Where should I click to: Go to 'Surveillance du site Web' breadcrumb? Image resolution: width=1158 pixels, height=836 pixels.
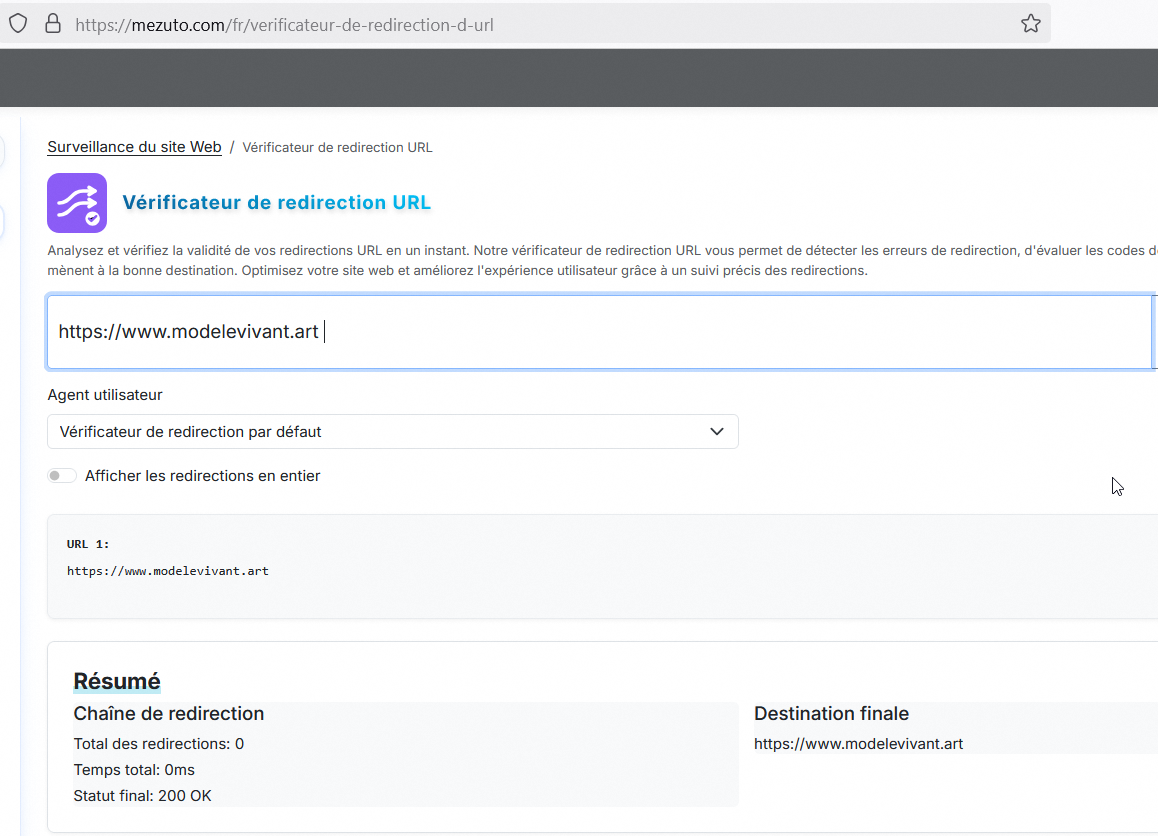pyautogui.click(x=134, y=147)
